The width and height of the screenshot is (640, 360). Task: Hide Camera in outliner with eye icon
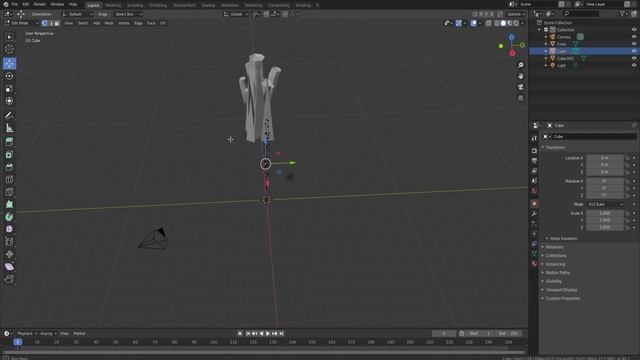click(x=634, y=37)
